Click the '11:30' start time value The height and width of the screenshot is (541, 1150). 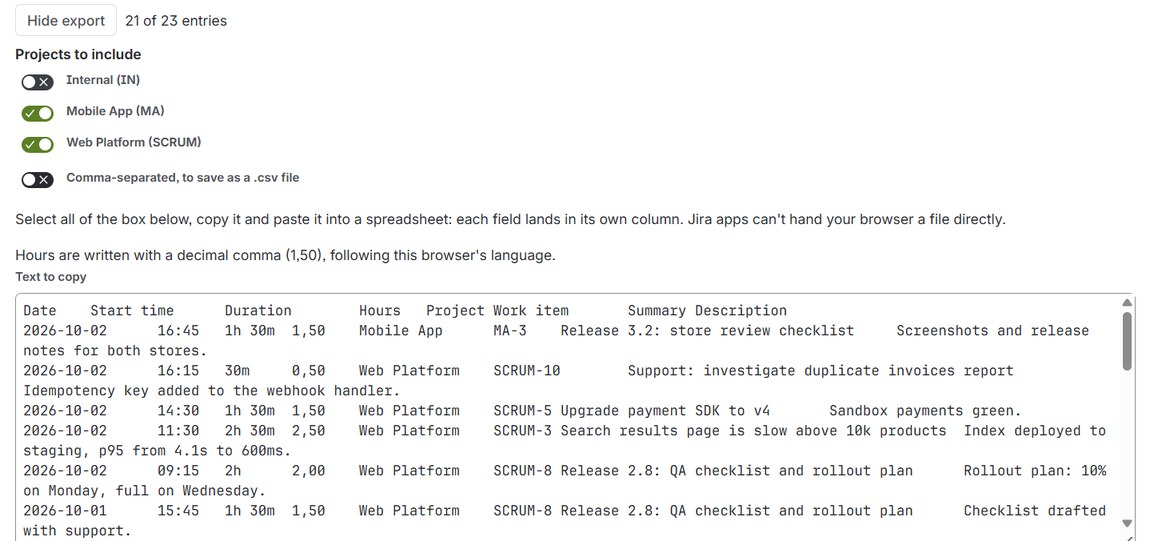tap(178, 430)
